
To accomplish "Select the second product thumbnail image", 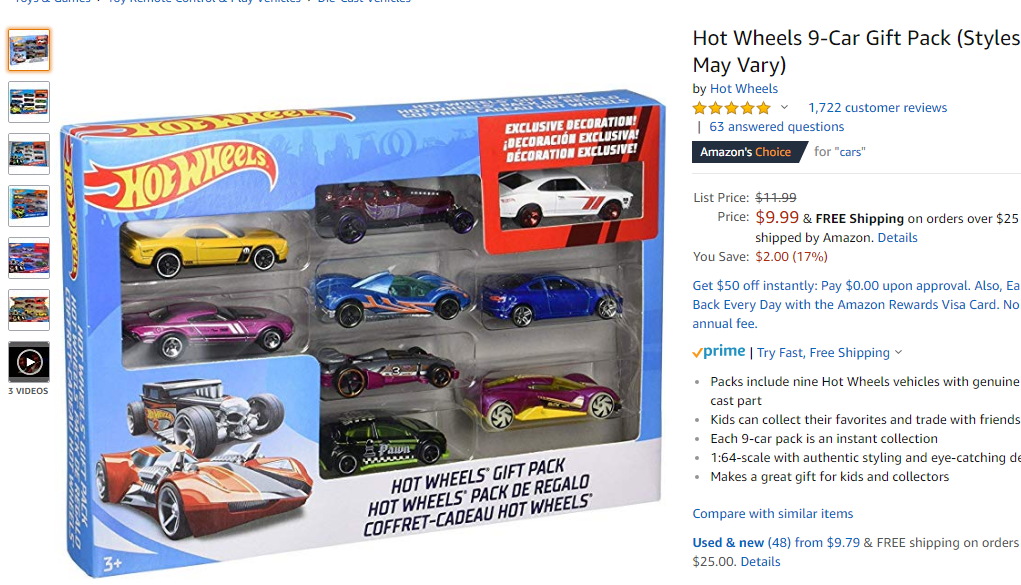I will (29, 102).
